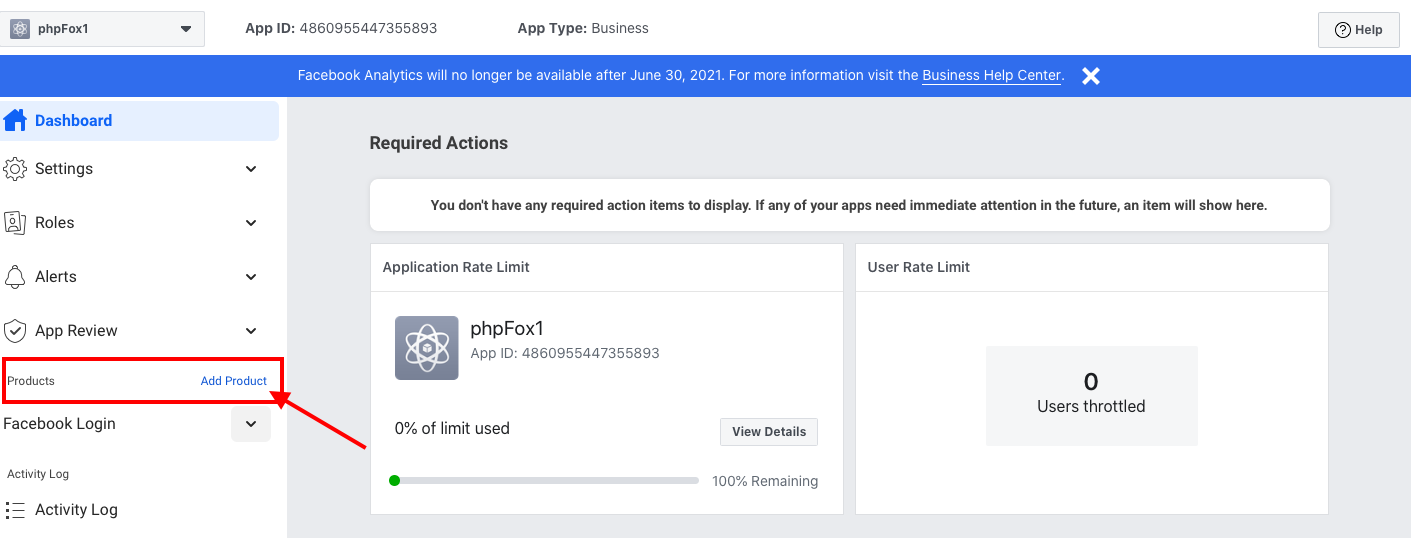Click the View Details button
Viewport: 1411px width, 538px height.
[x=769, y=432]
